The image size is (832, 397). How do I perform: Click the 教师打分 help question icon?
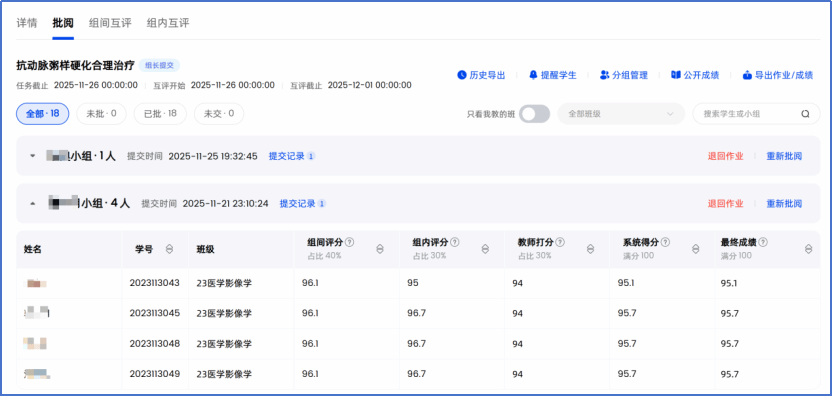coord(560,242)
